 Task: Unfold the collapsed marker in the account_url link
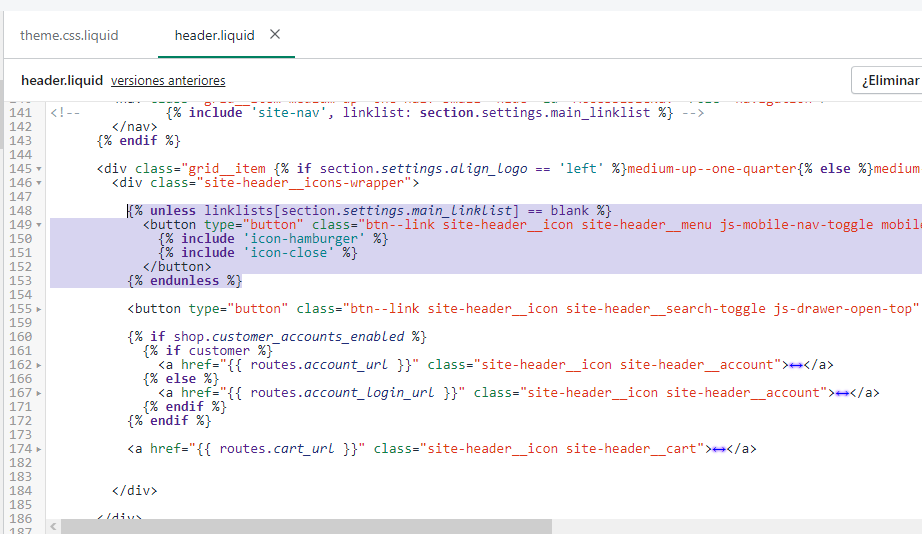[x=796, y=365]
